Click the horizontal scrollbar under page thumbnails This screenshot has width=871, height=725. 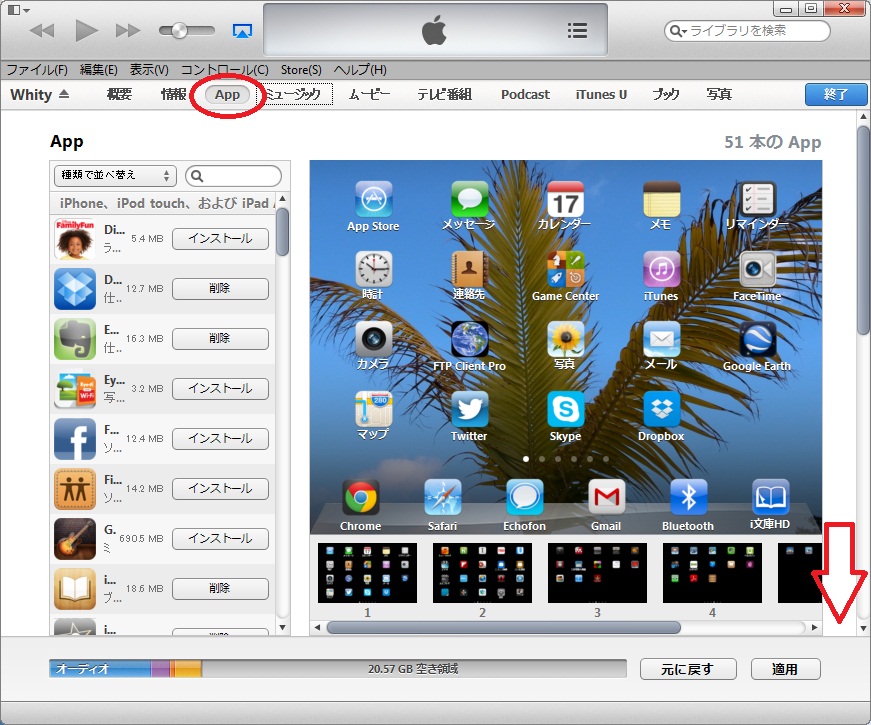(x=503, y=628)
